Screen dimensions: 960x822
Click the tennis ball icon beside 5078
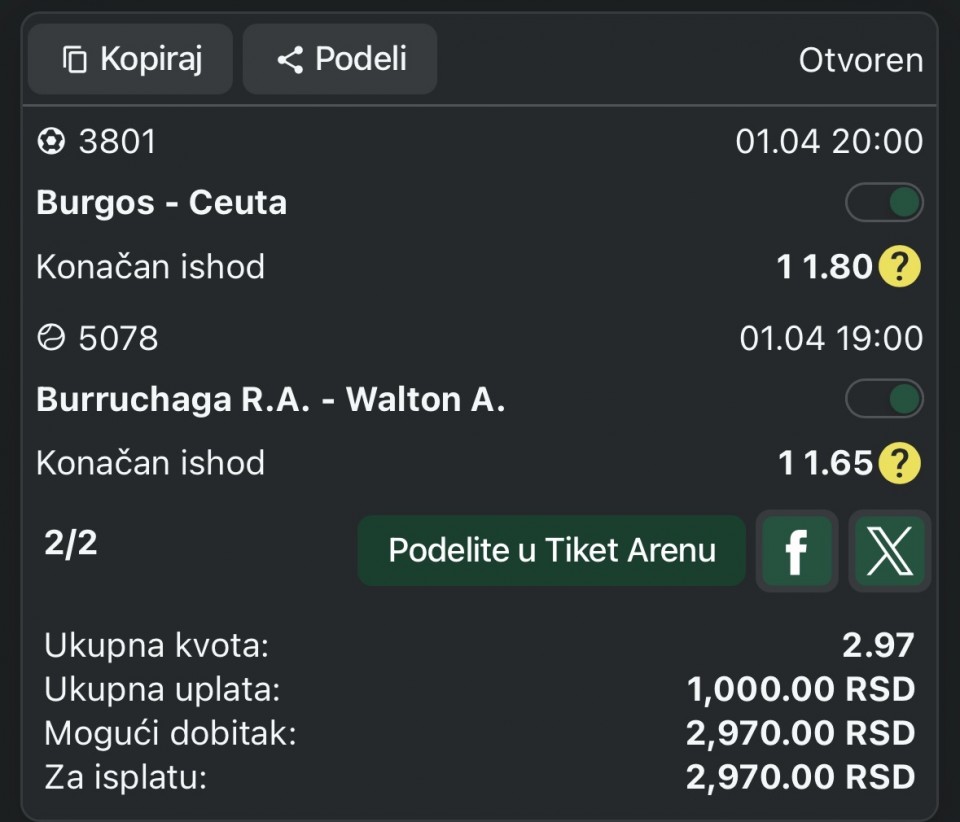(x=50, y=338)
